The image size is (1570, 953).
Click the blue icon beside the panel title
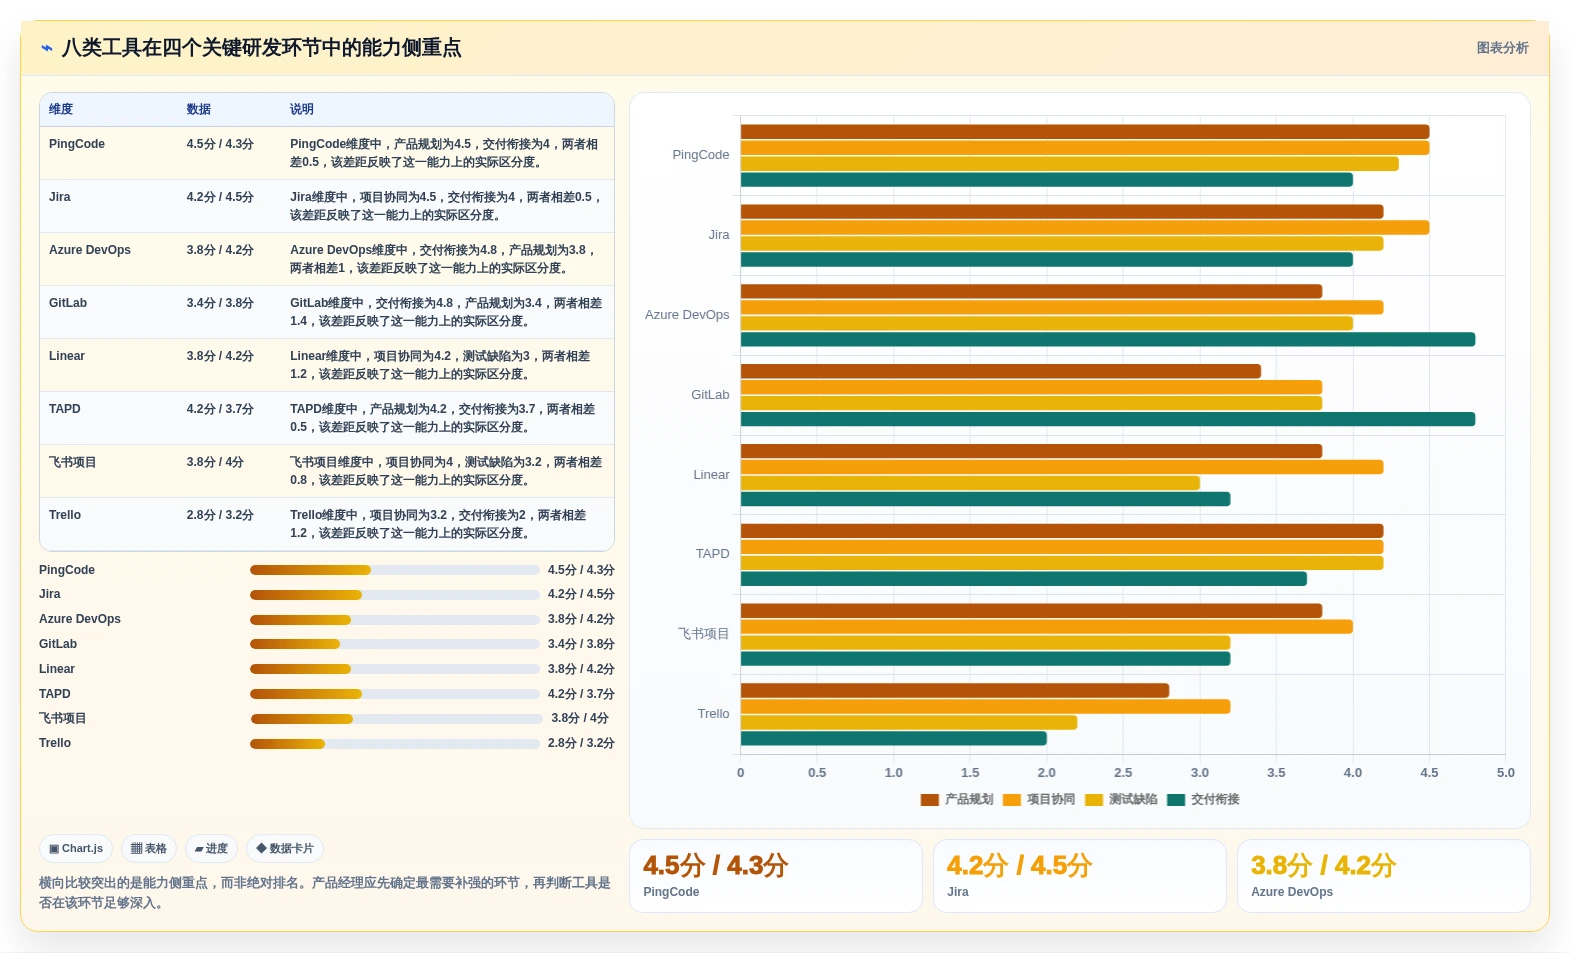47,48
